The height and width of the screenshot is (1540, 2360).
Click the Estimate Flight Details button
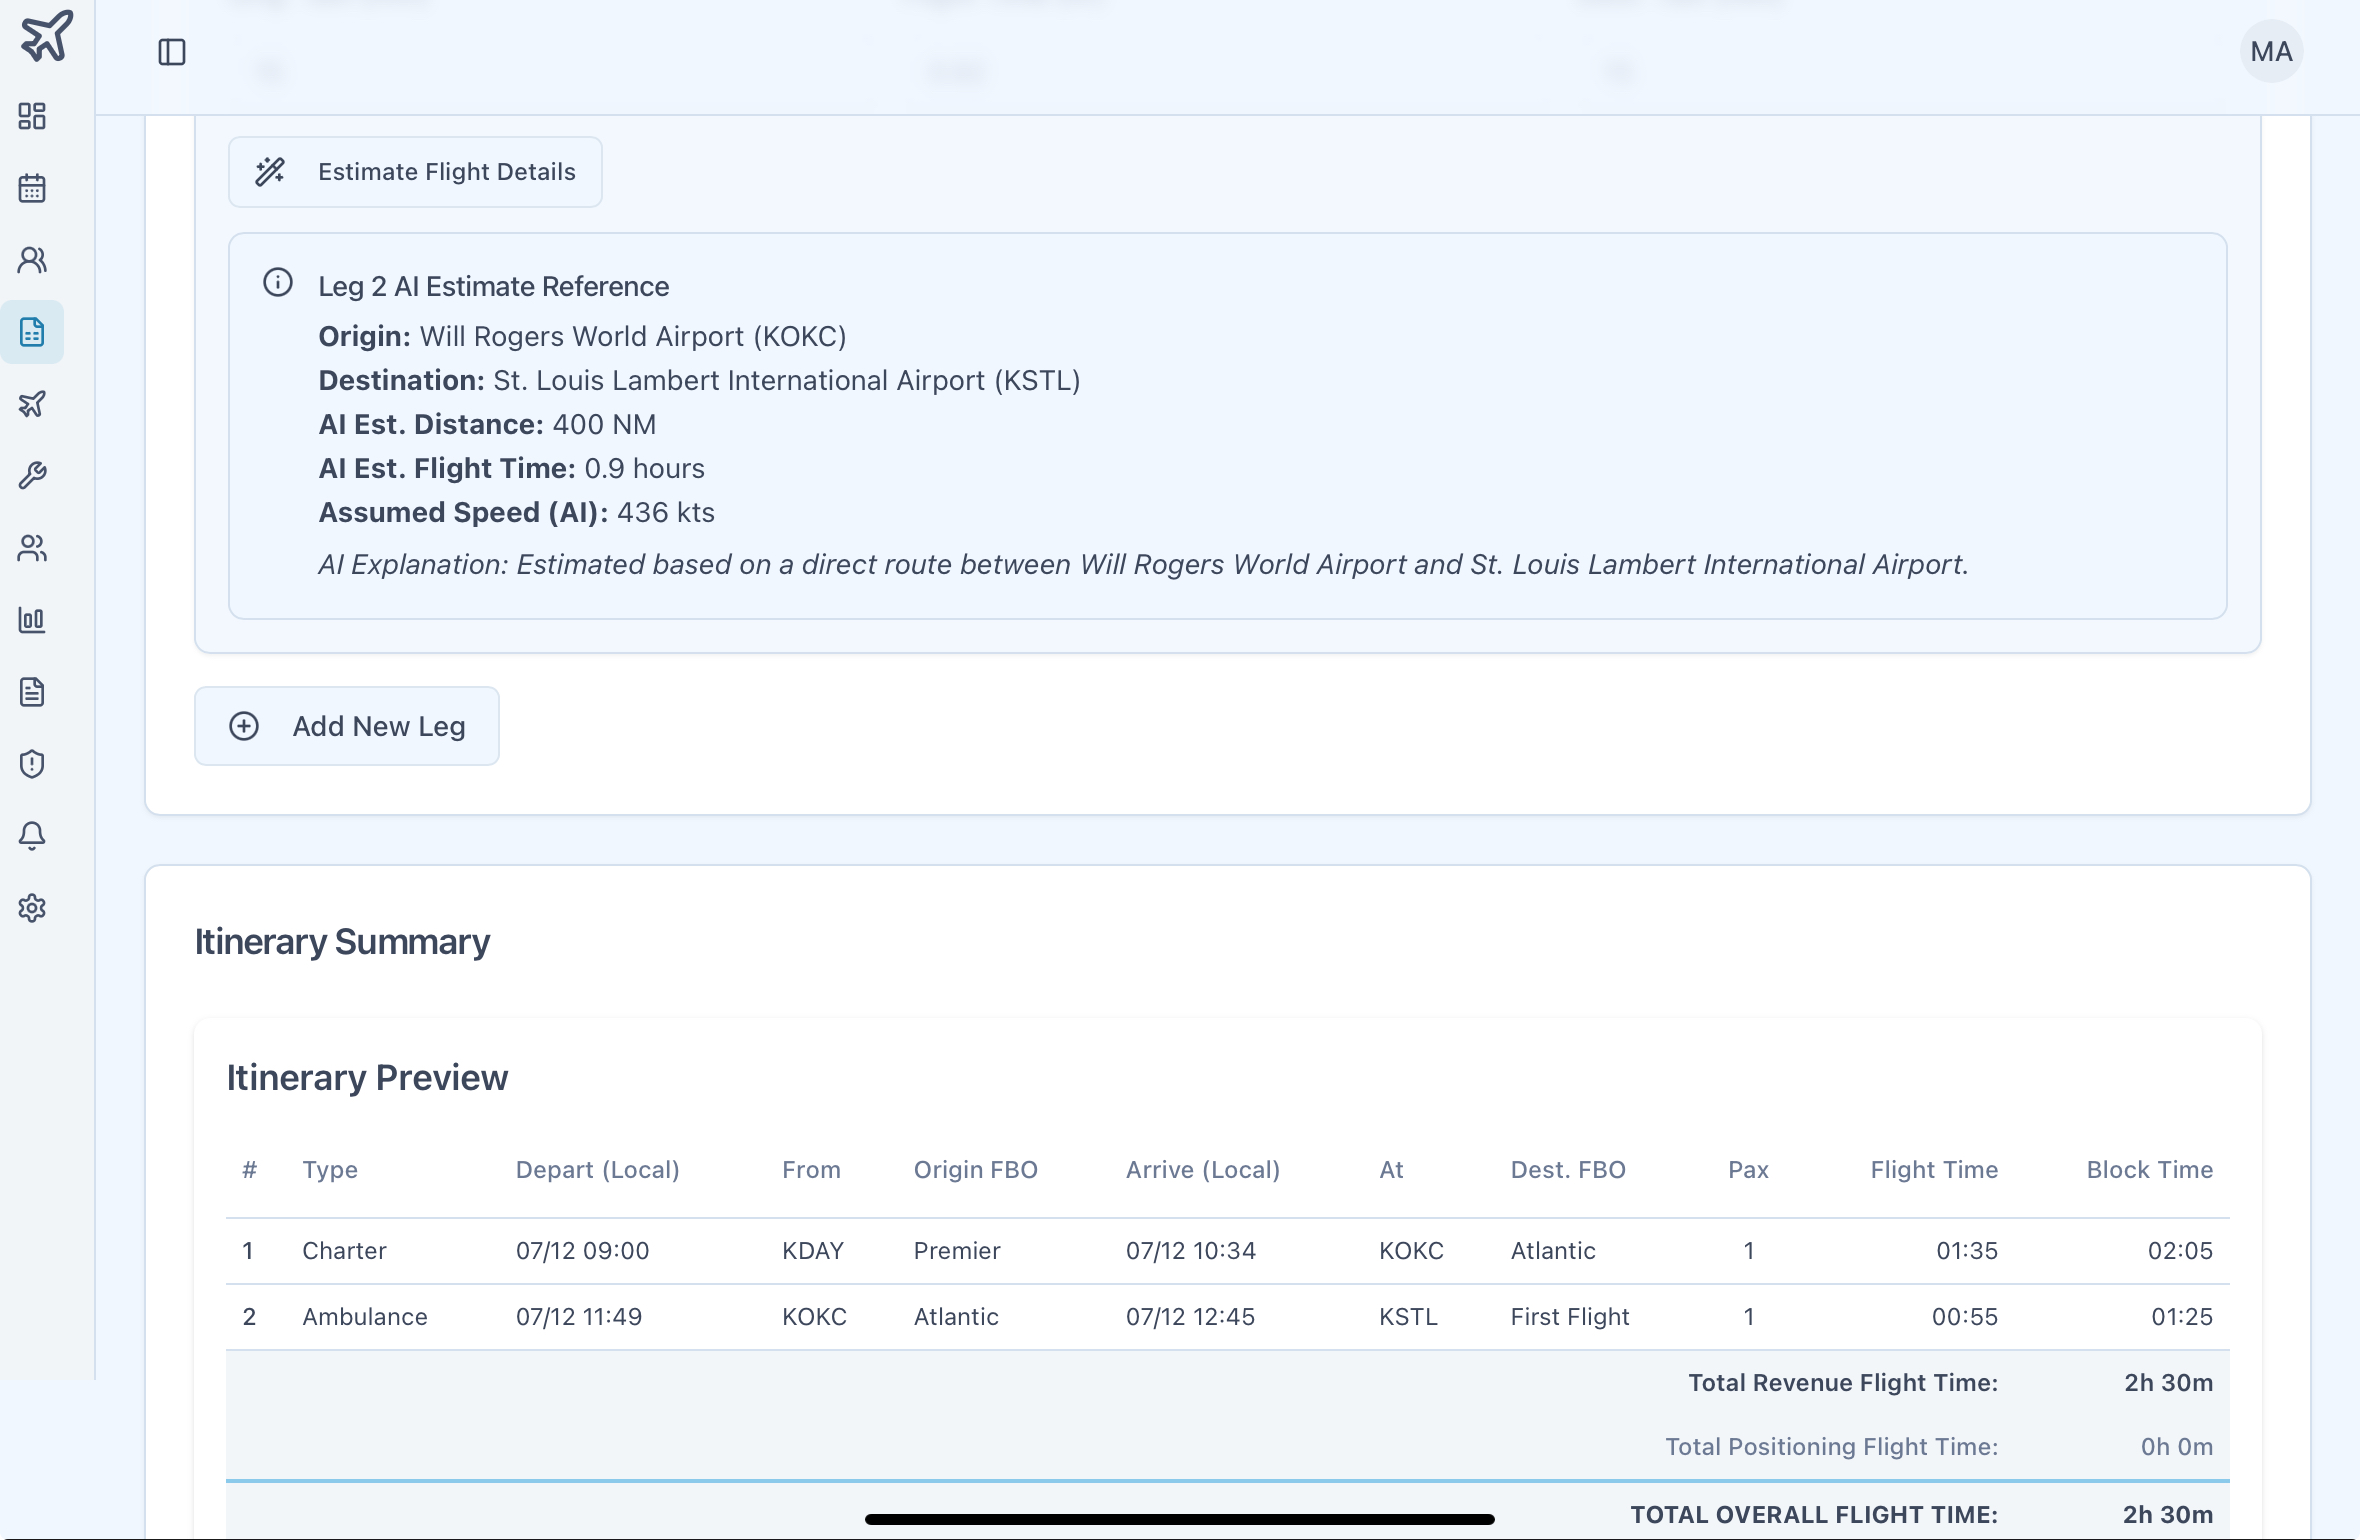pyautogui.click(x=415, y=172)
